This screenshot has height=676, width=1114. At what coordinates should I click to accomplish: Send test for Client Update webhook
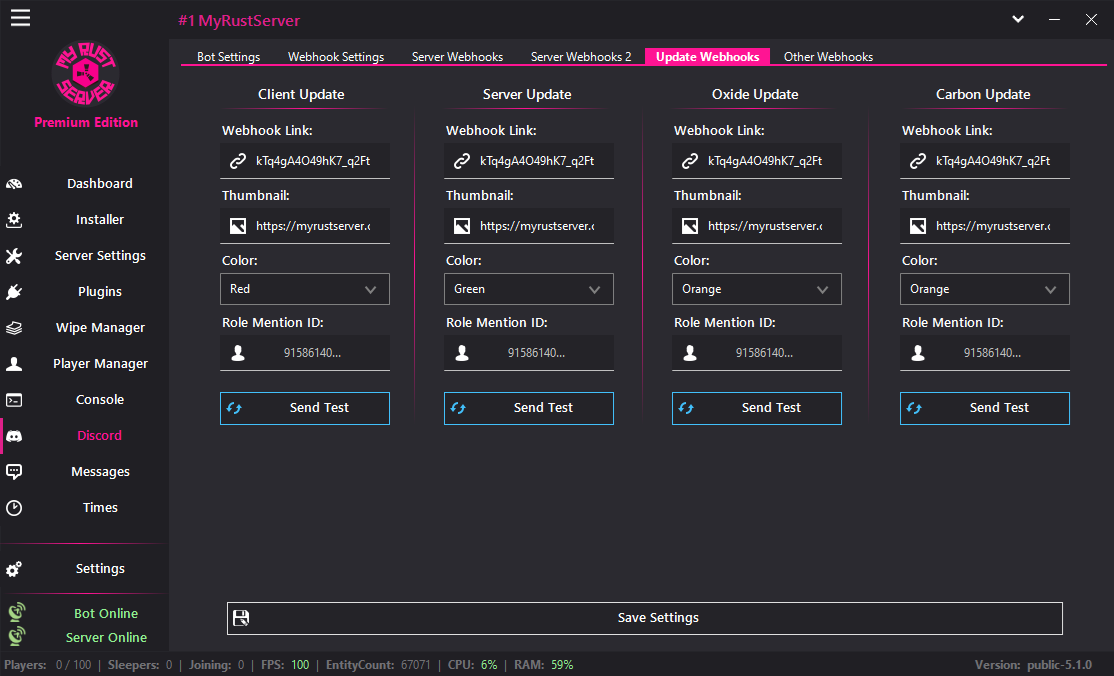305,408
